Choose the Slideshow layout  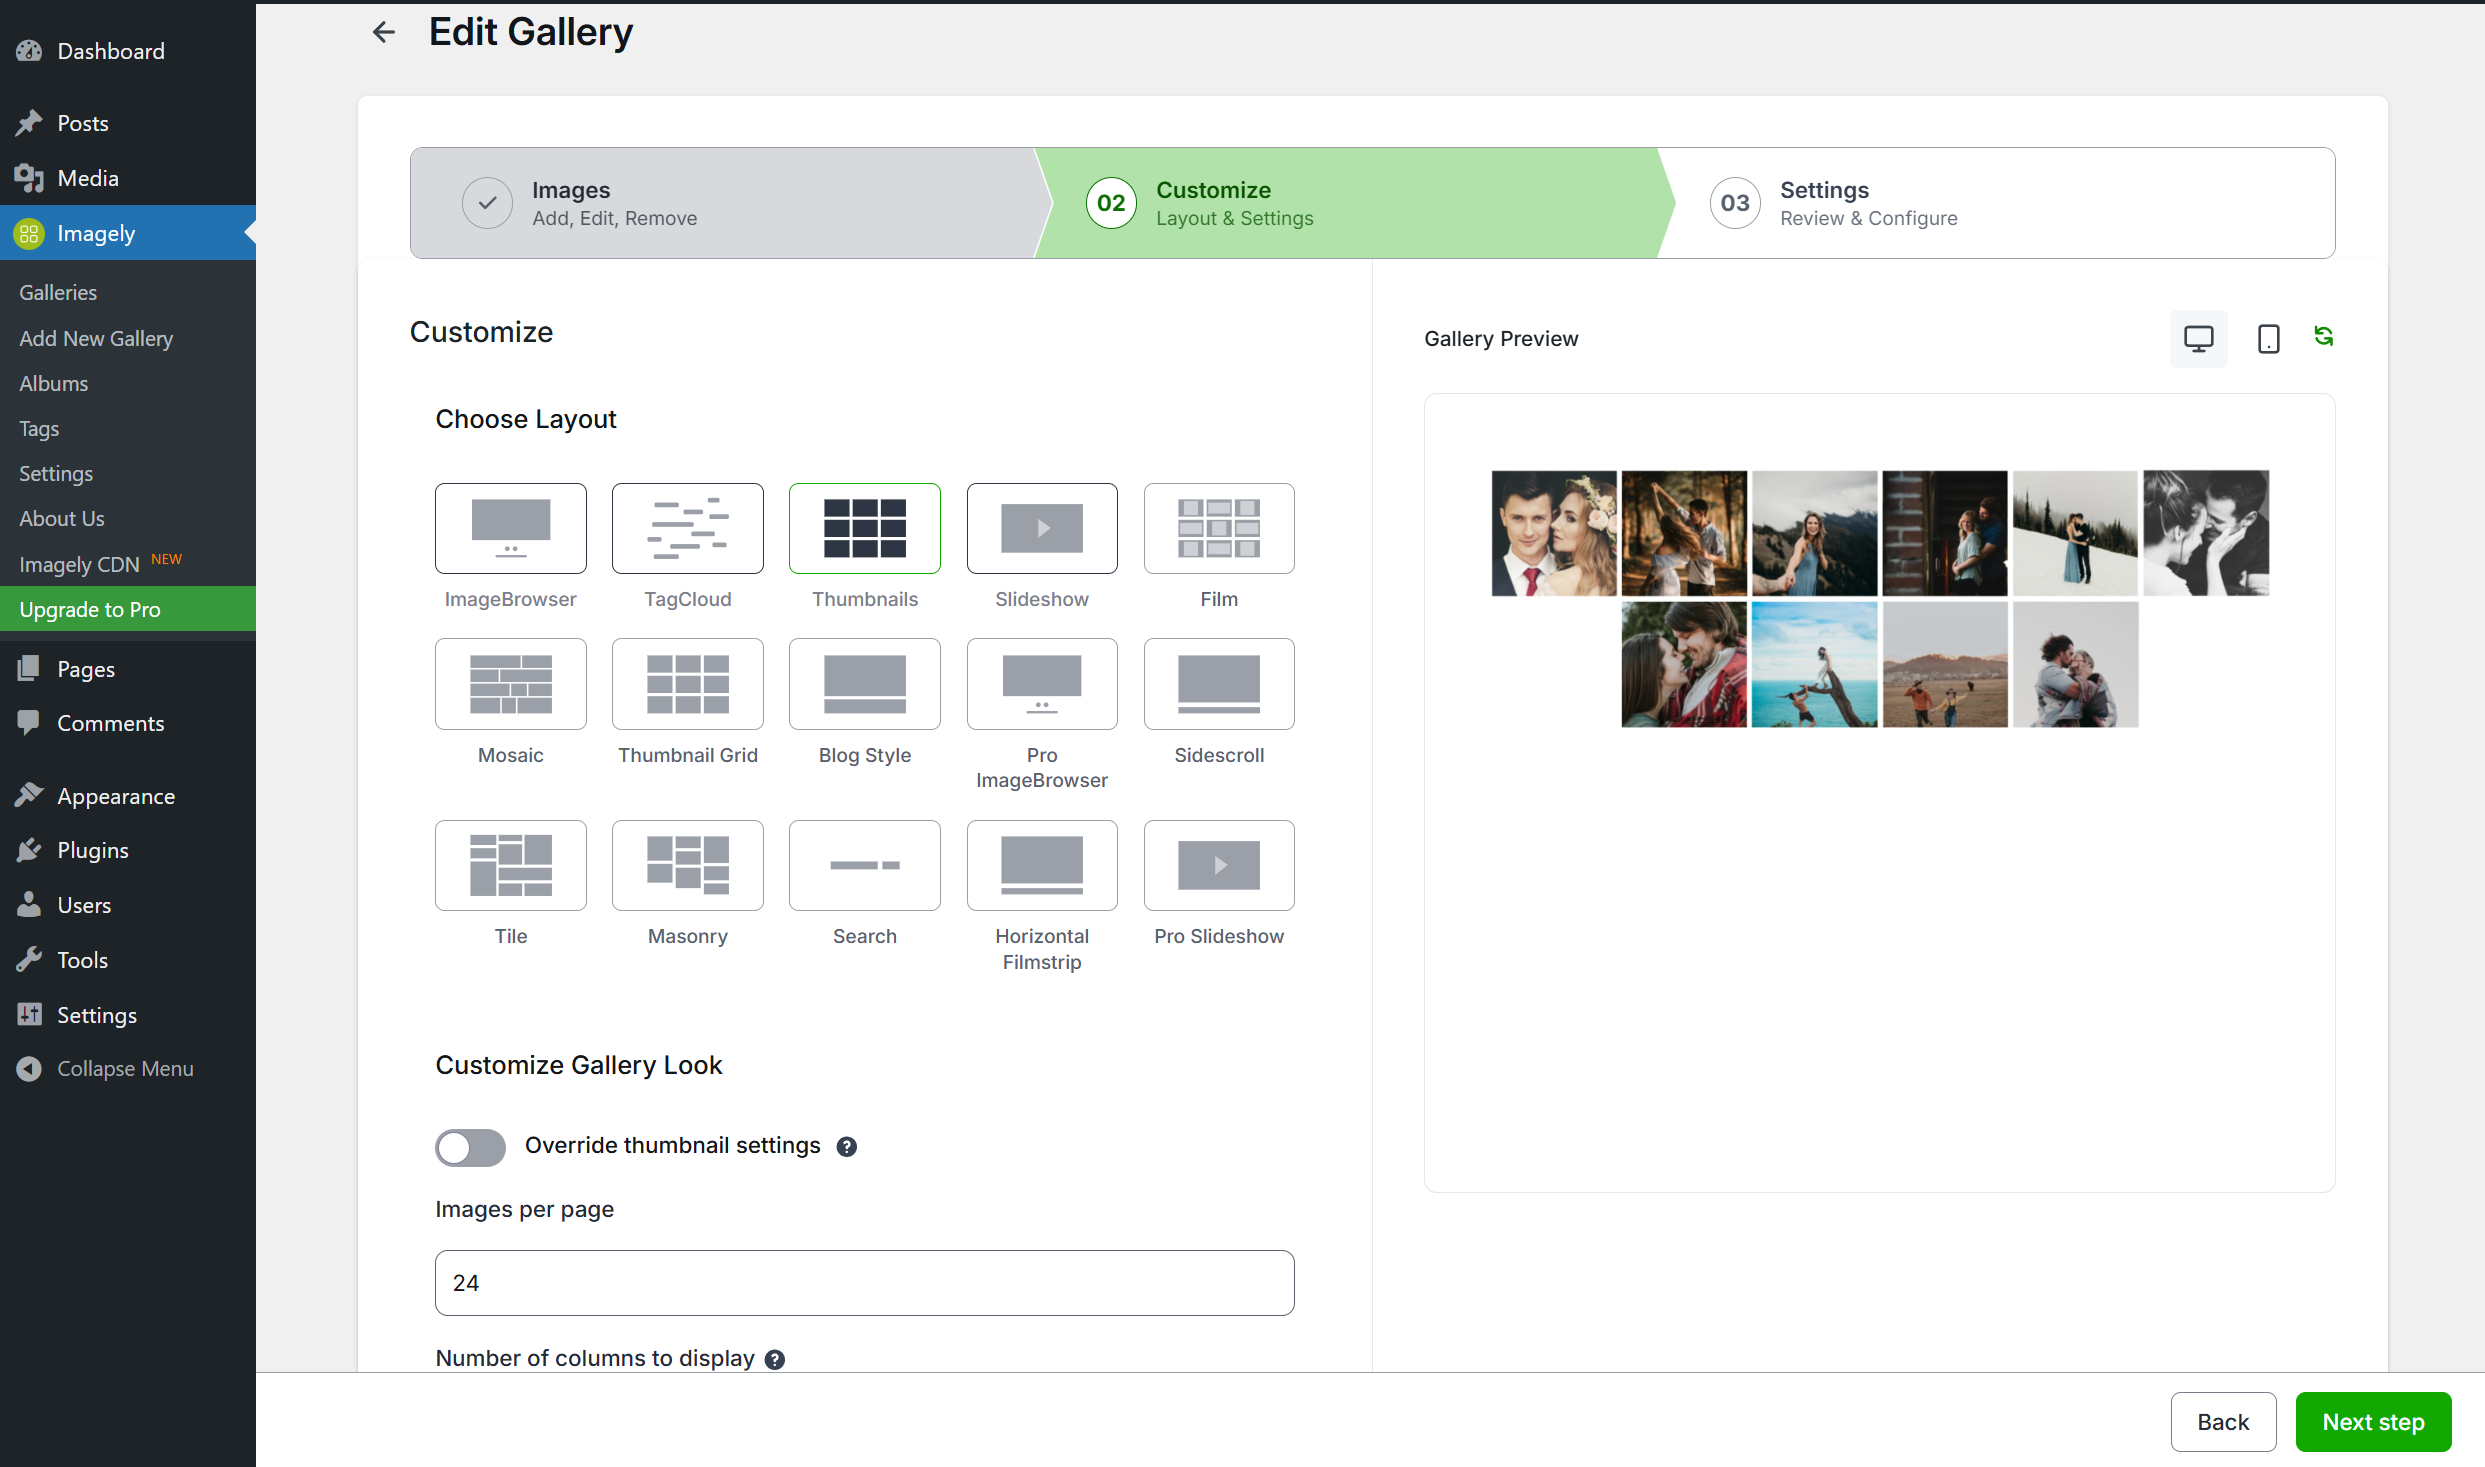click(x=1041, y=528)
